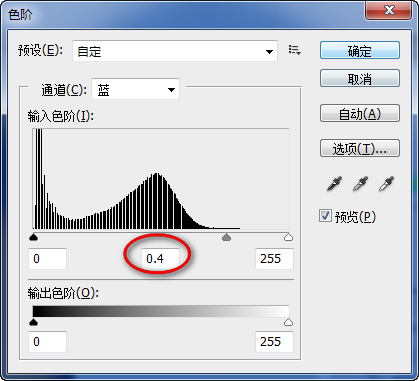Click the input black point slider triangle
419x381 pixels.
[34, 237]
